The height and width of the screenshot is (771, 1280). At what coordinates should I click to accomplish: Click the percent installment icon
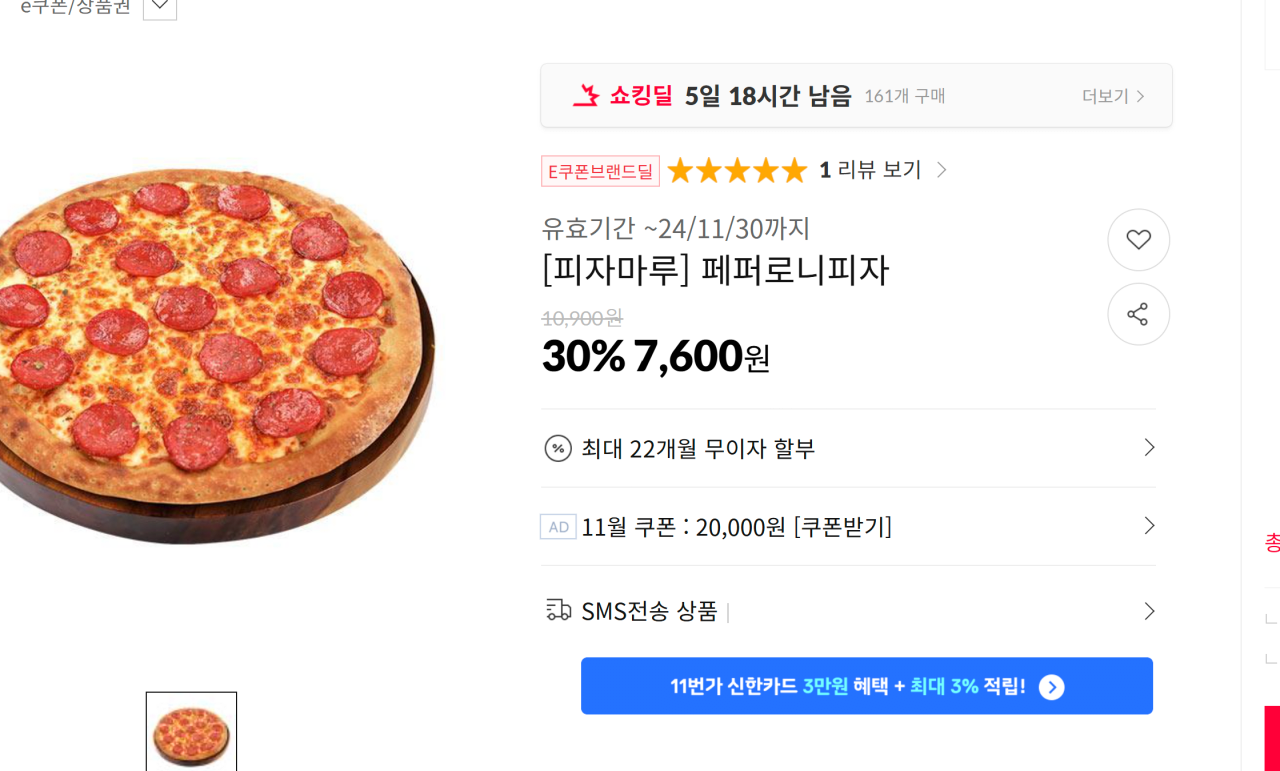point(558,448)
